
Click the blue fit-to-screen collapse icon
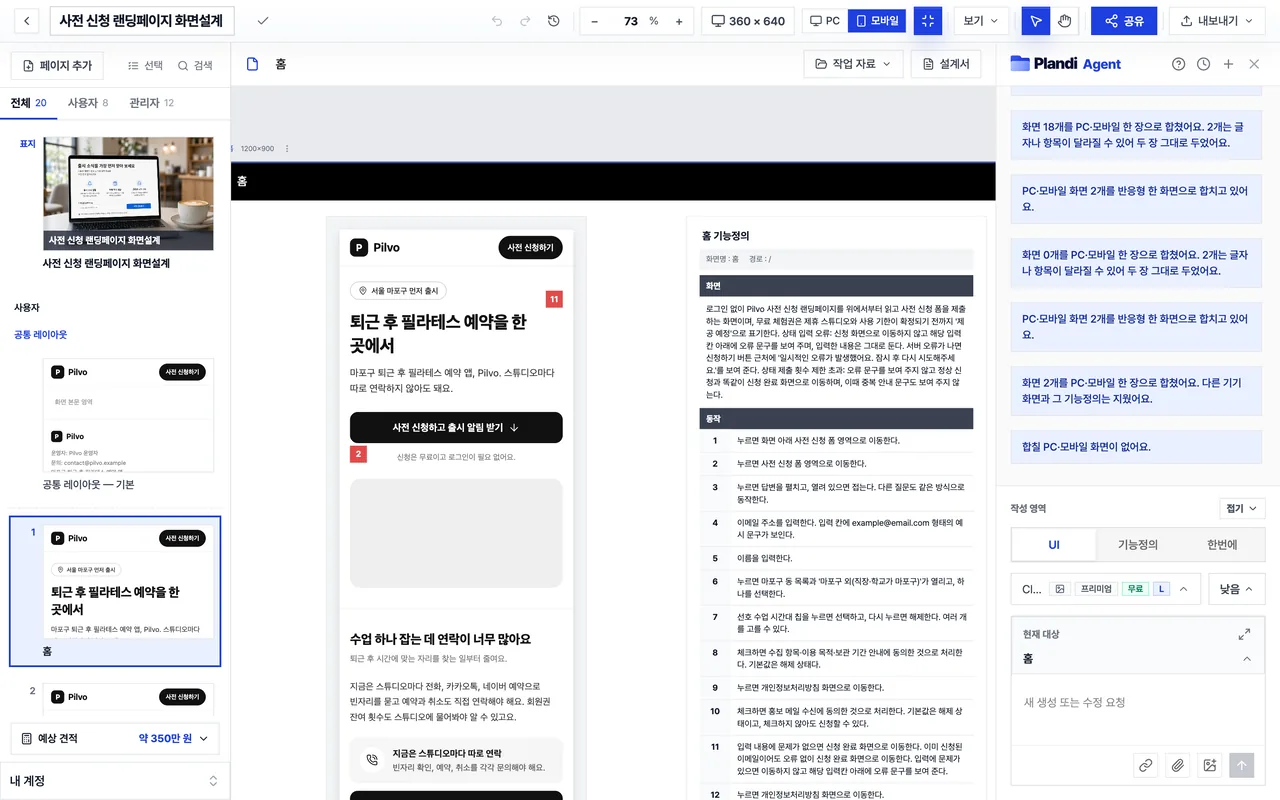(x=928, y=21)
